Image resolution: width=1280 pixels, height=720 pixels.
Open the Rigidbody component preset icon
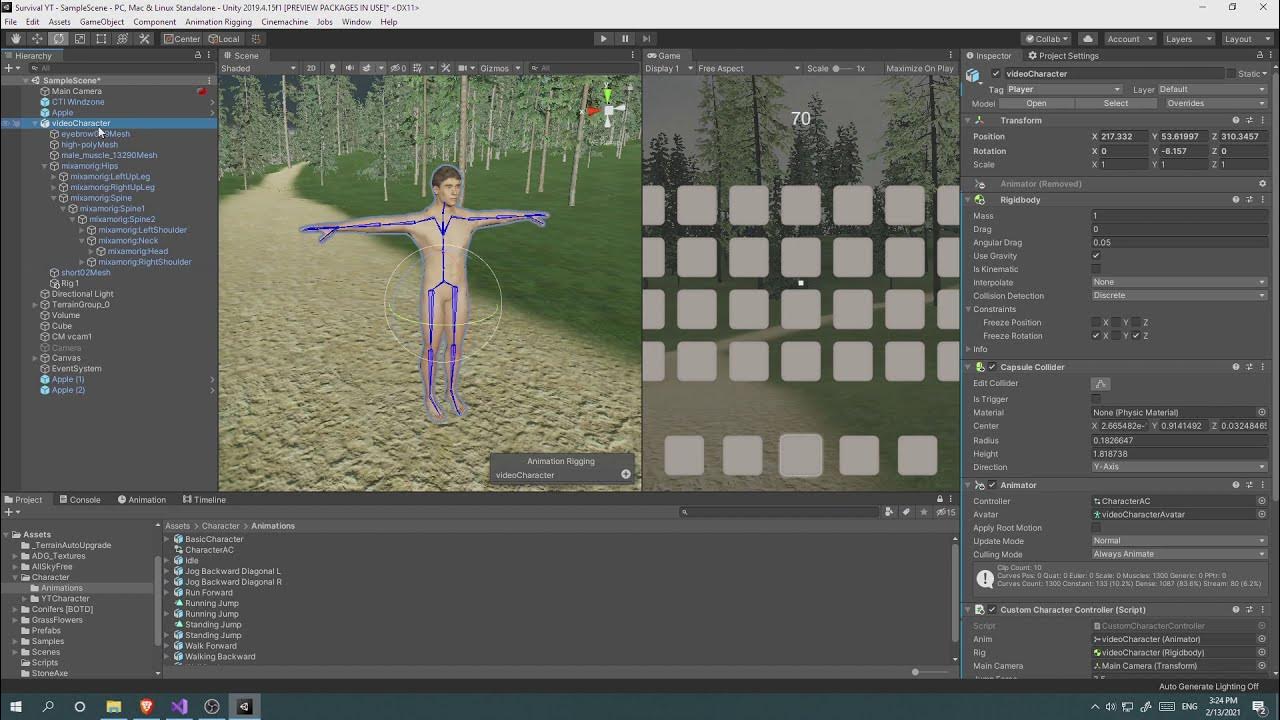(1249, 200)
